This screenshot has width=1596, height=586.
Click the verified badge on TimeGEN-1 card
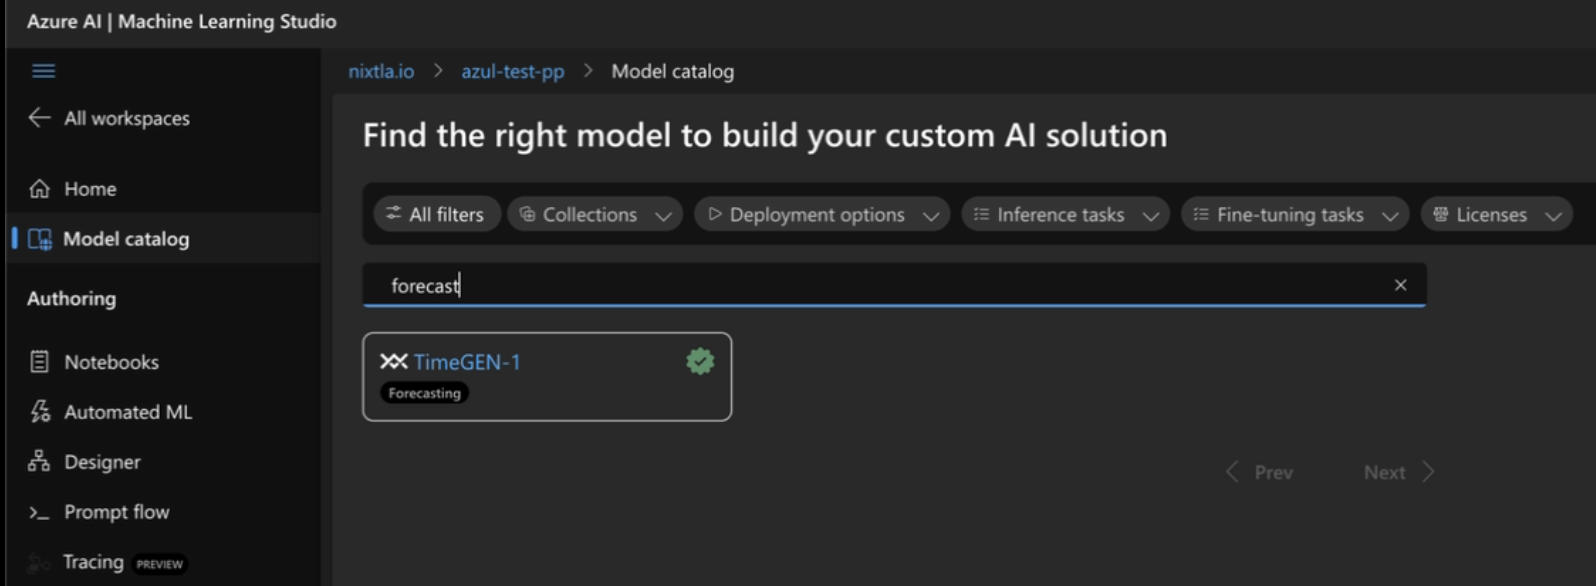[700, 362]
